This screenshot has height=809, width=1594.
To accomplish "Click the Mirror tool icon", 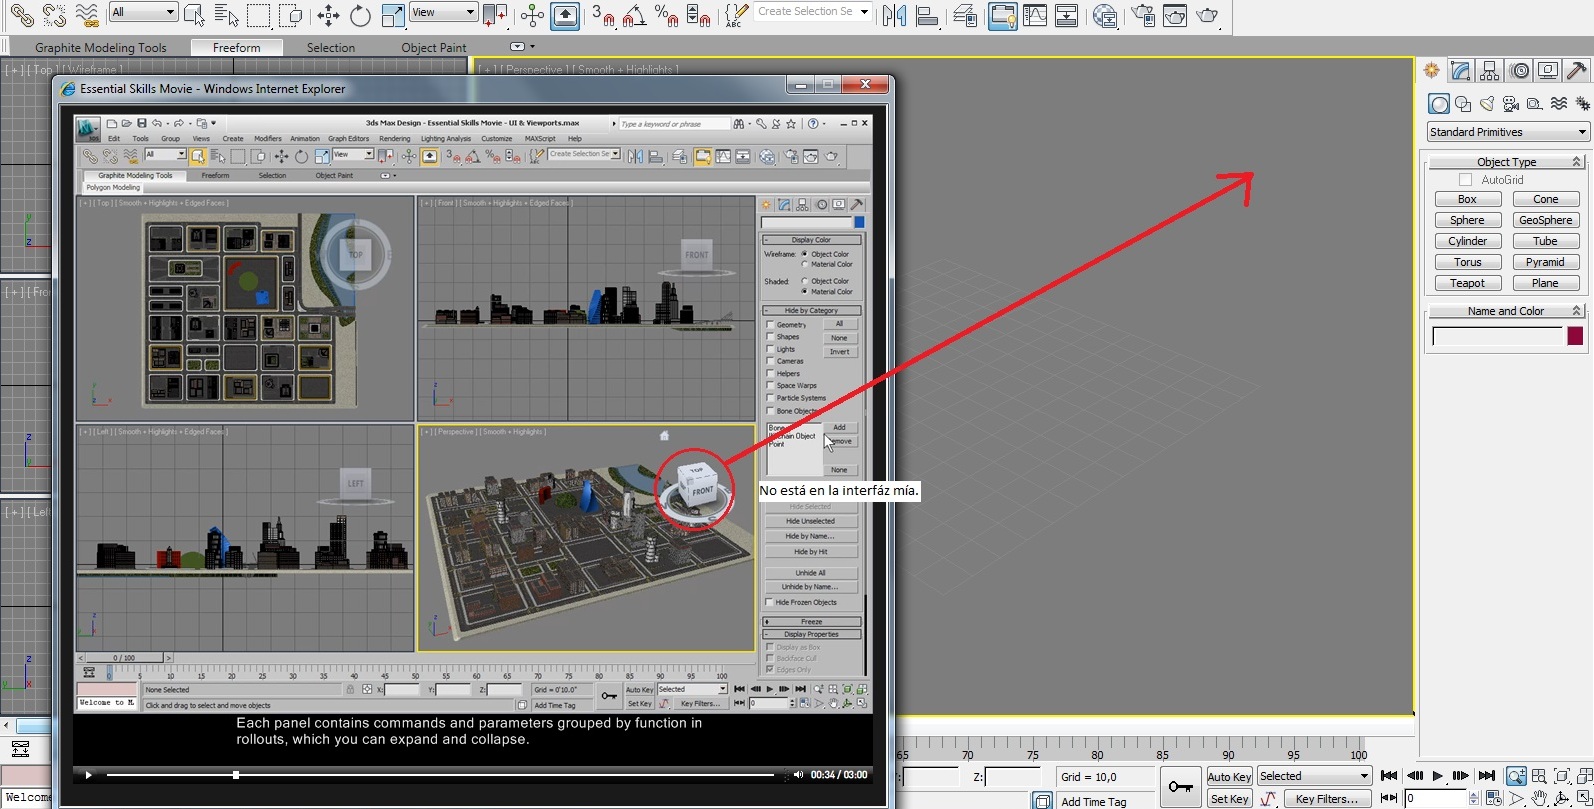I will tap(894, 15).
